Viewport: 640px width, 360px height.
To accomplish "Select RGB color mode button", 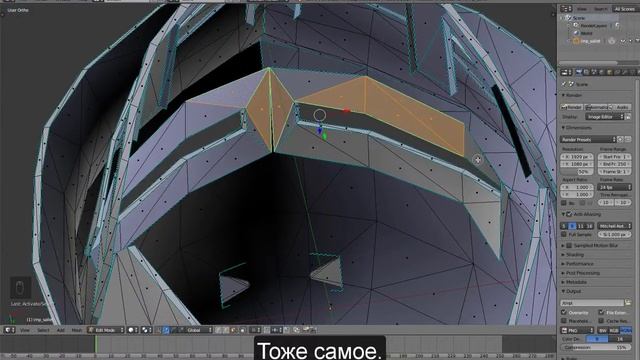I will pos(613,330).
